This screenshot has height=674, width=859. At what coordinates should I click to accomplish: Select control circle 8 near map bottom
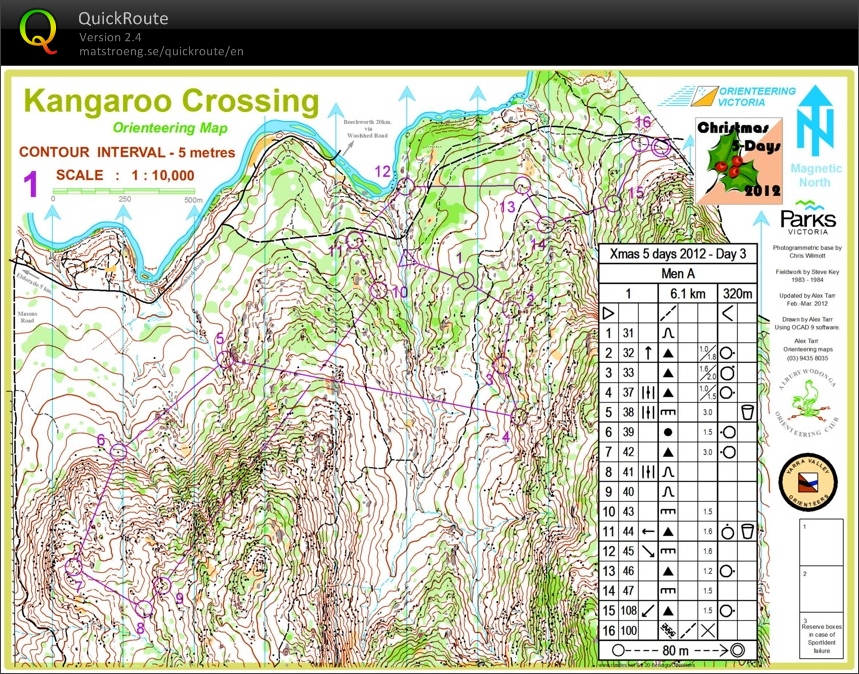(143, 609)
